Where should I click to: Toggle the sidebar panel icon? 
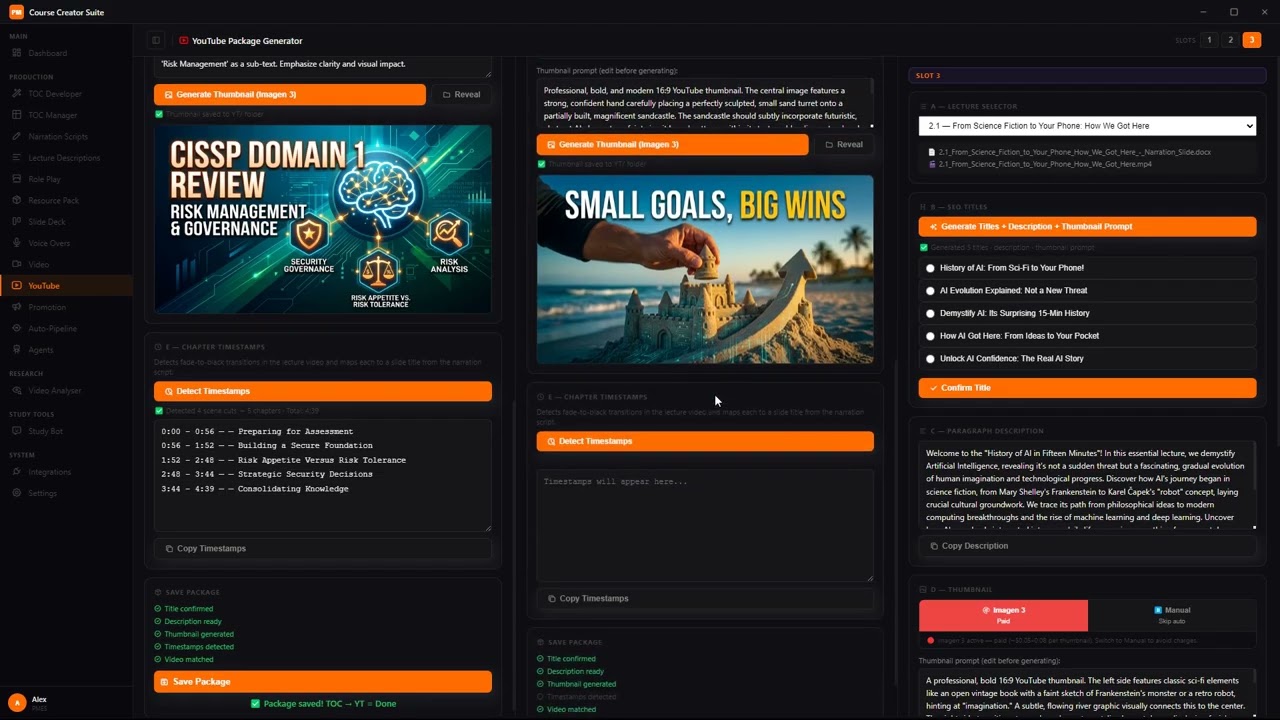pos(156,41)
